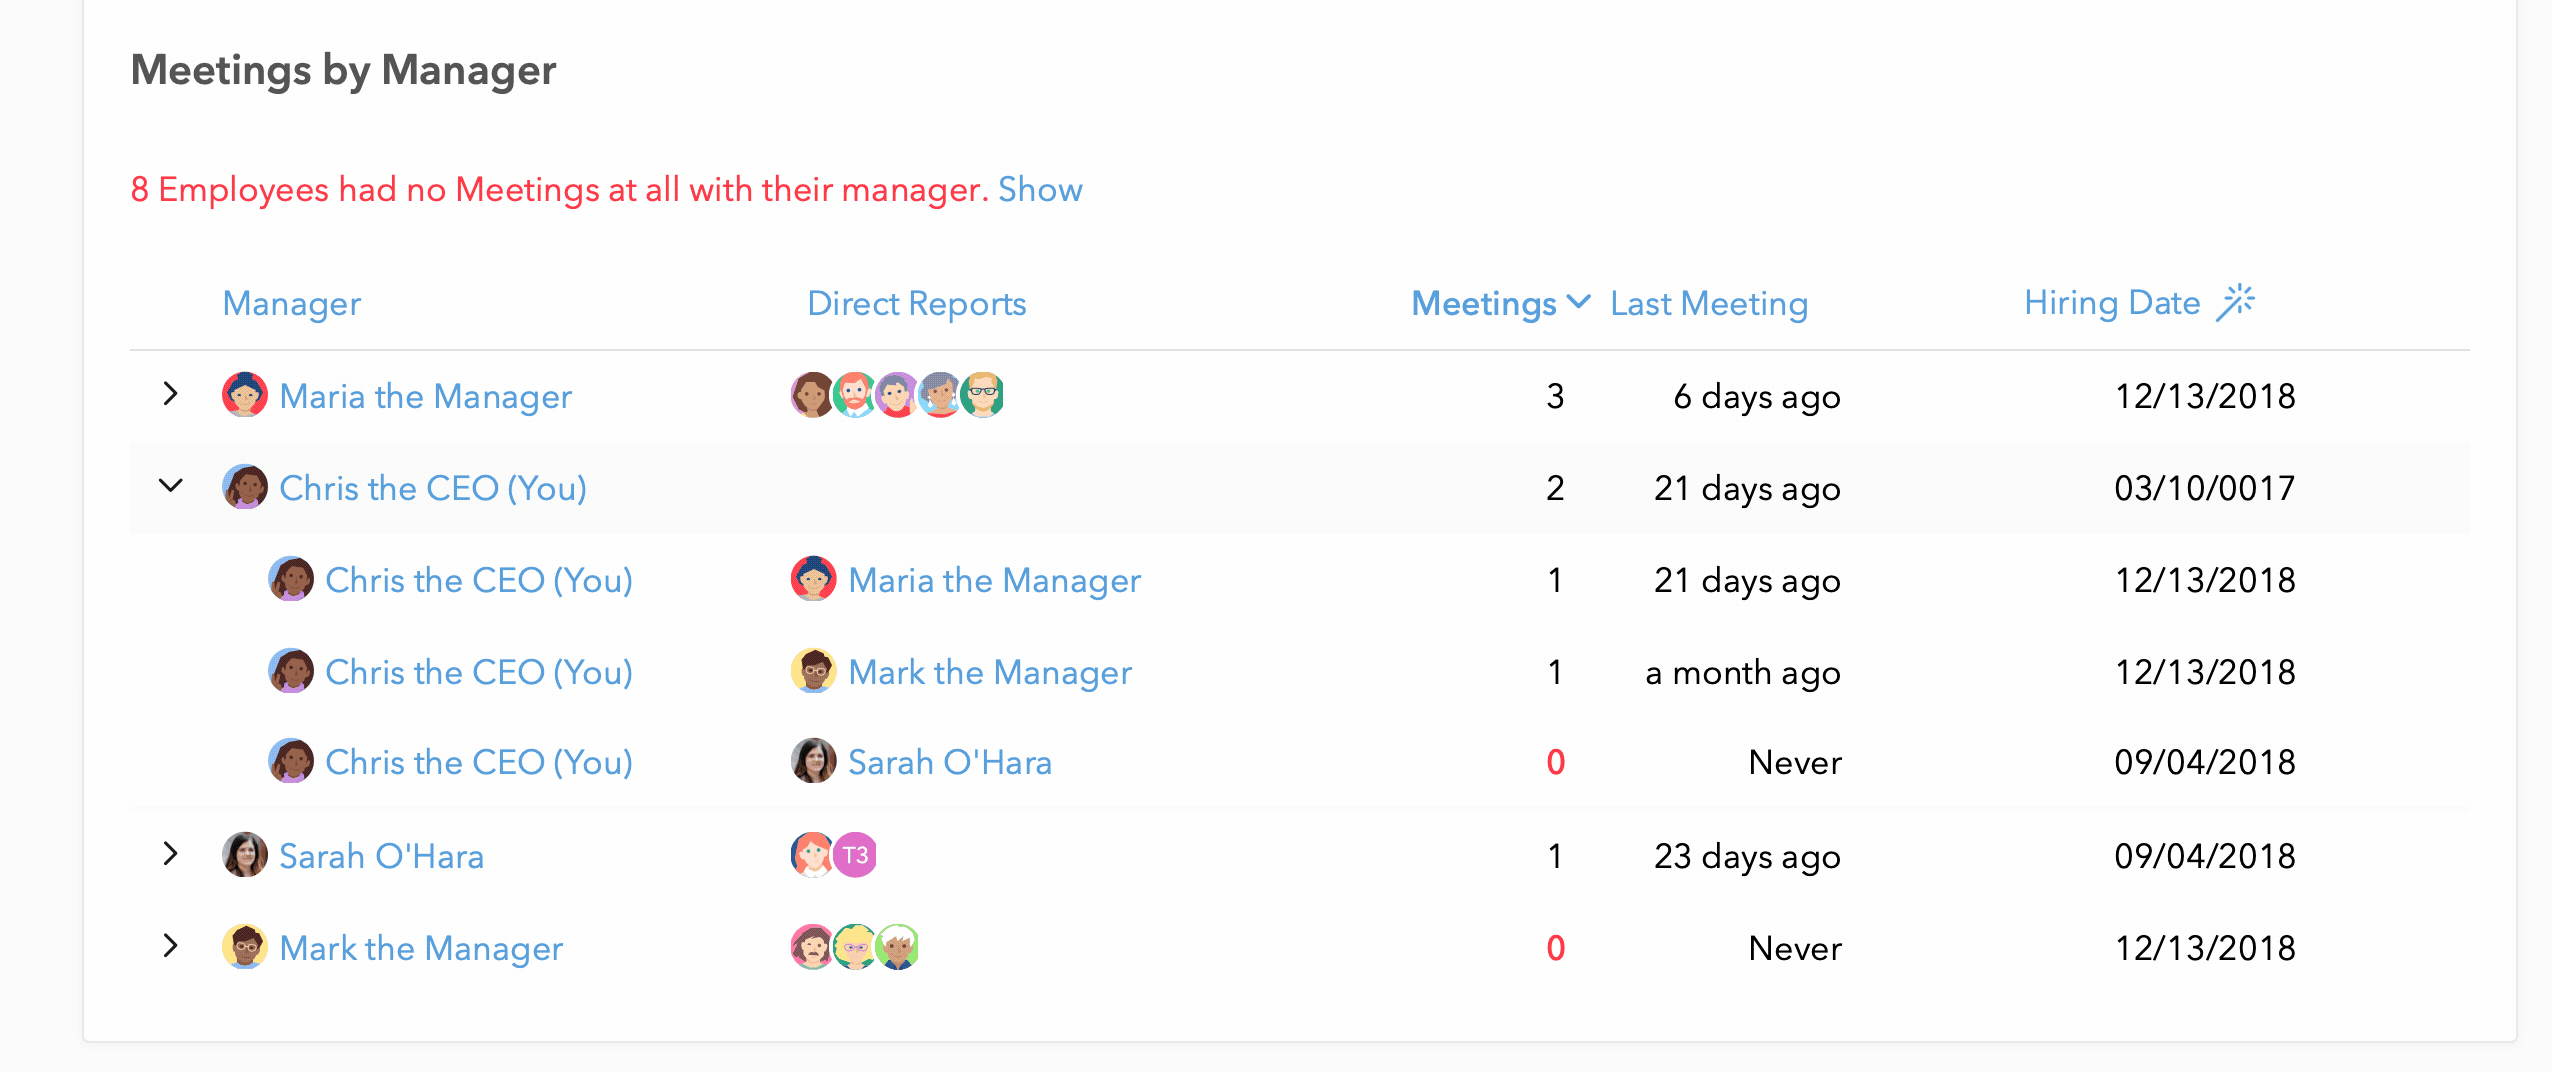Viewport: 2552px width, 1072px height.
Task: Open Chris the CEO (You) top-level manager link
Action: click(x=433, y=489)
